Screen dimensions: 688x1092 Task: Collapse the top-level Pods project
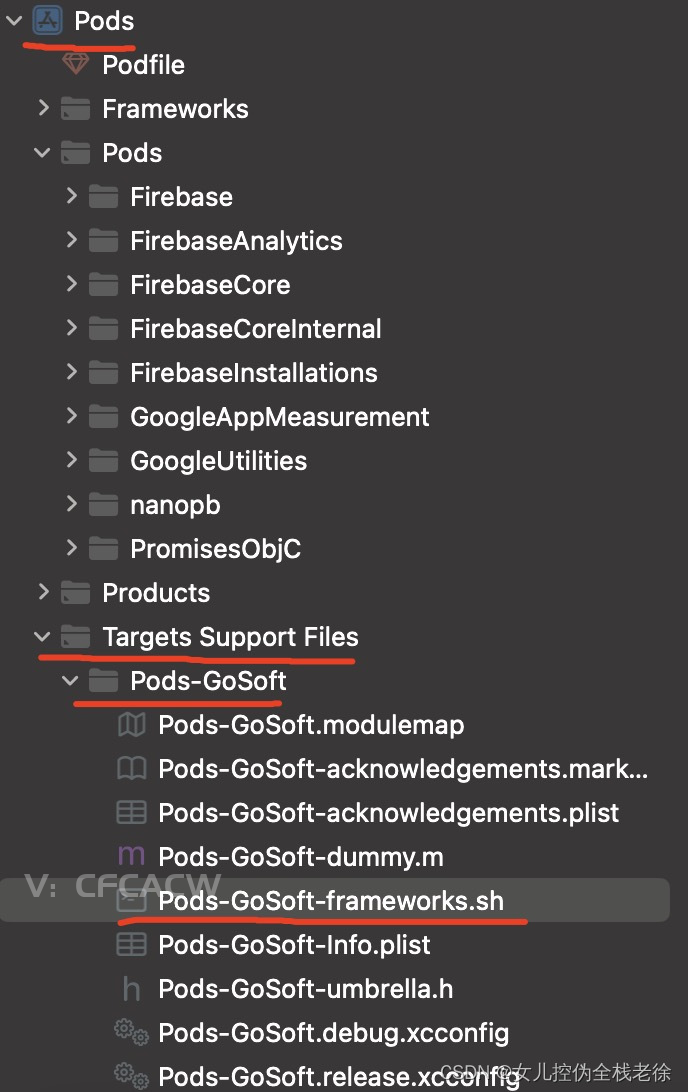point(14,21)
